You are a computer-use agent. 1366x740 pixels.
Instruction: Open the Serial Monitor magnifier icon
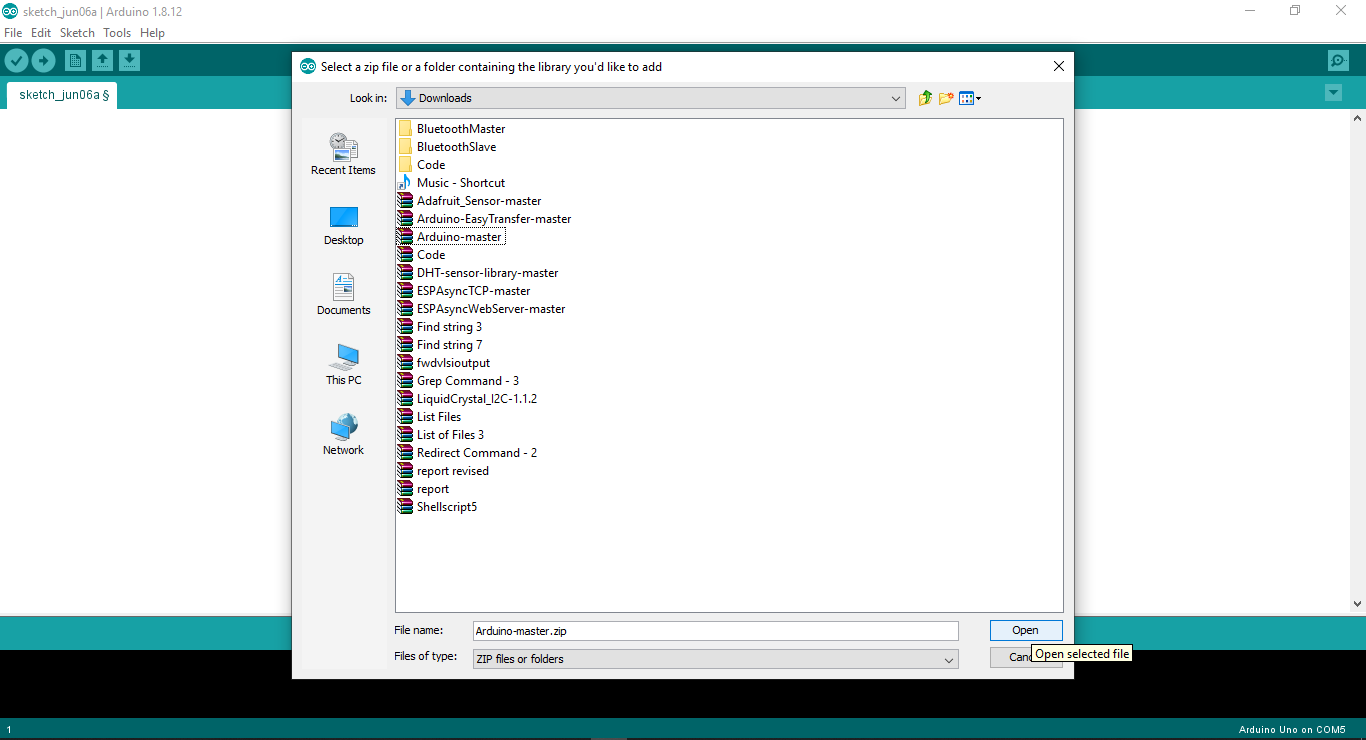tap(1338, 61)
